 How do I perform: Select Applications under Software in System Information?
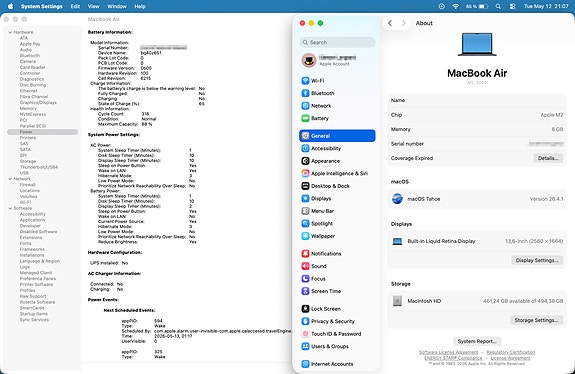[x=32, y=220]
